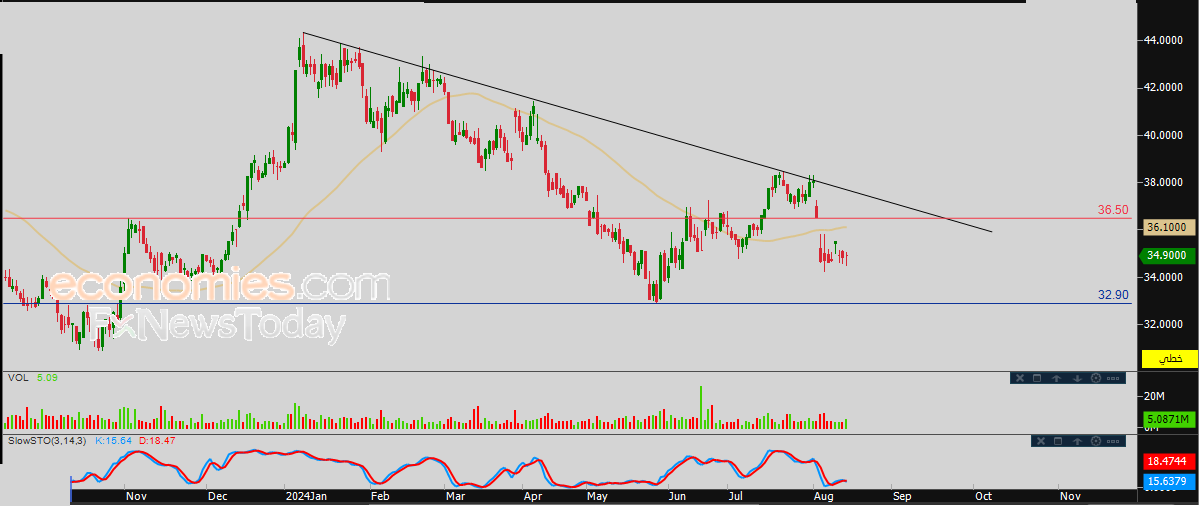This screenshot has width=1199, height=506.
Task: Click the 40.0000 price axis label
Action: pos(1162,136)
